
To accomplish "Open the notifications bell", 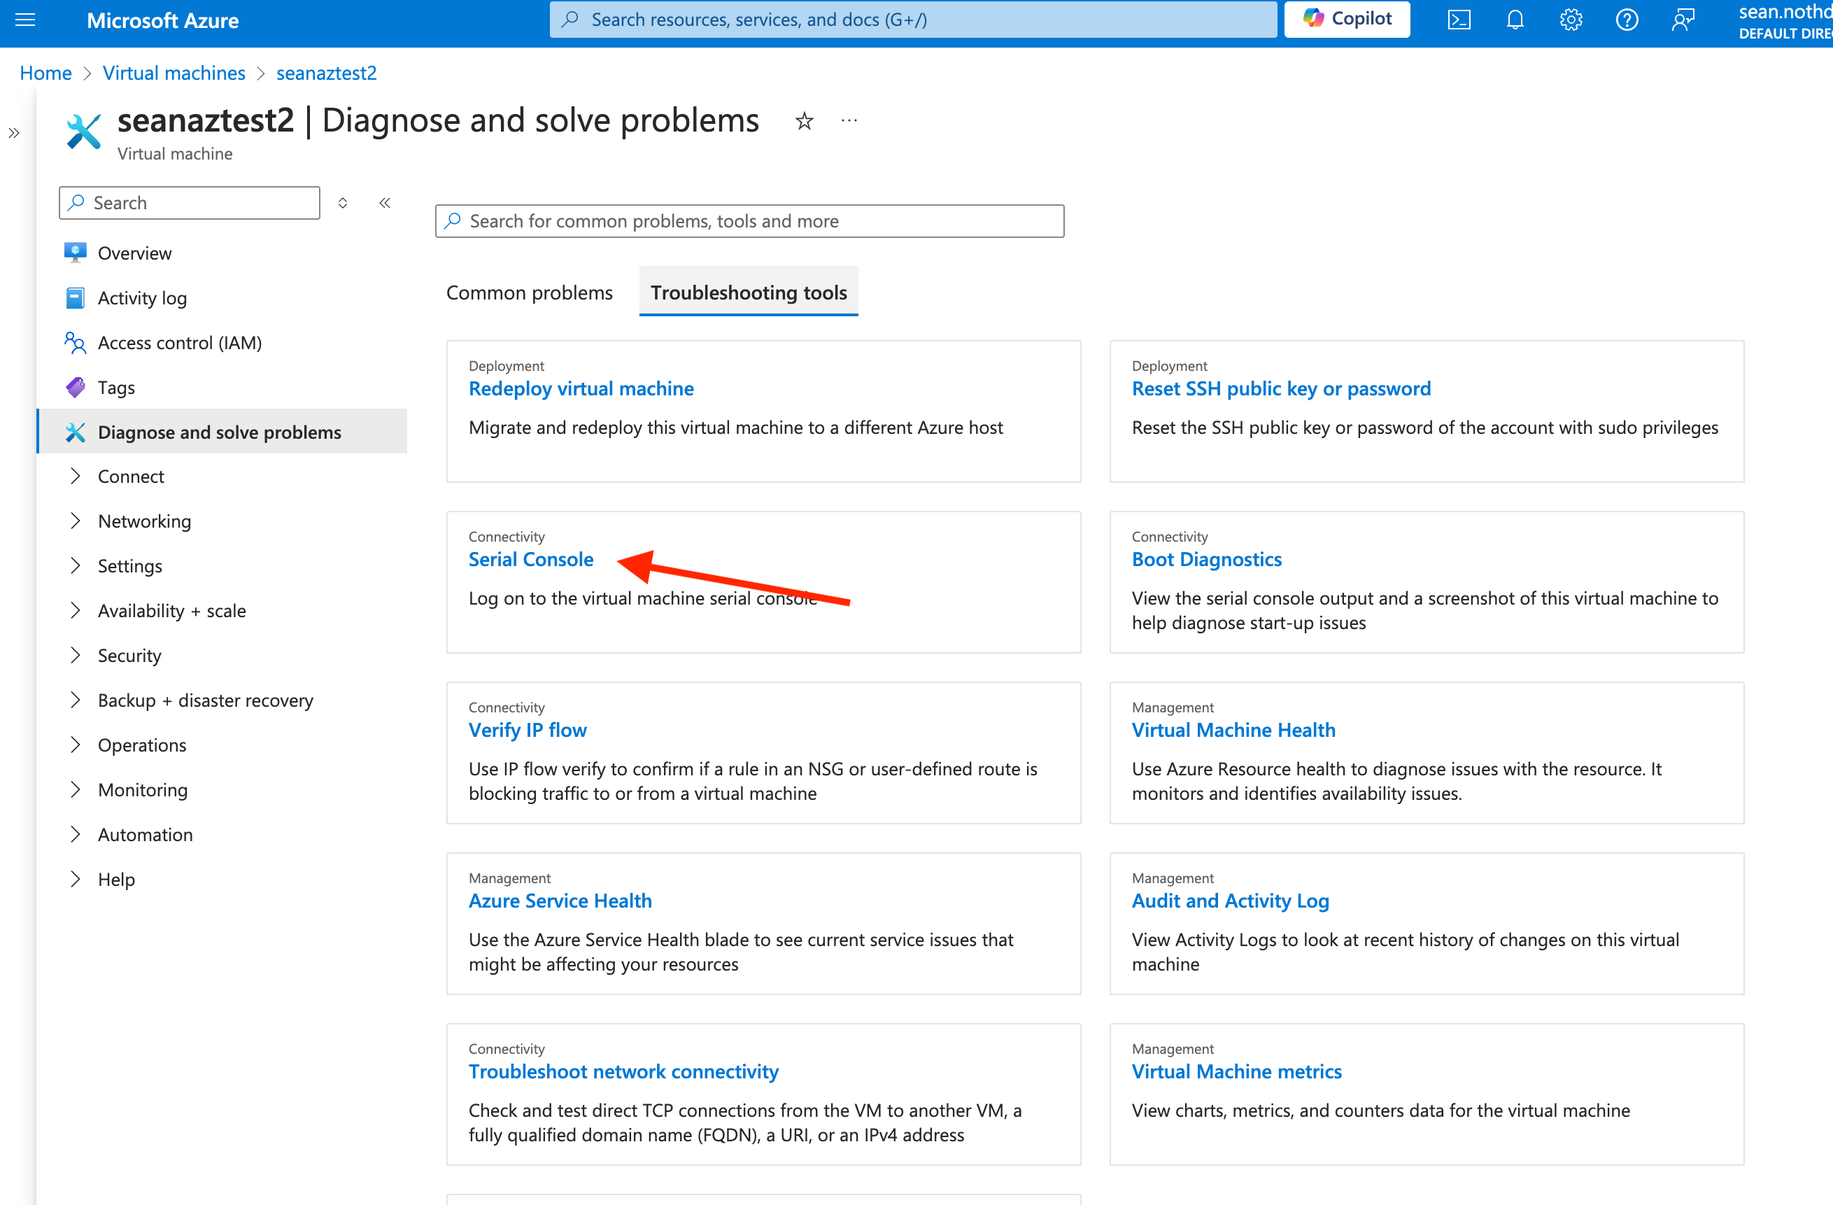I will (x=1515, y=20).
